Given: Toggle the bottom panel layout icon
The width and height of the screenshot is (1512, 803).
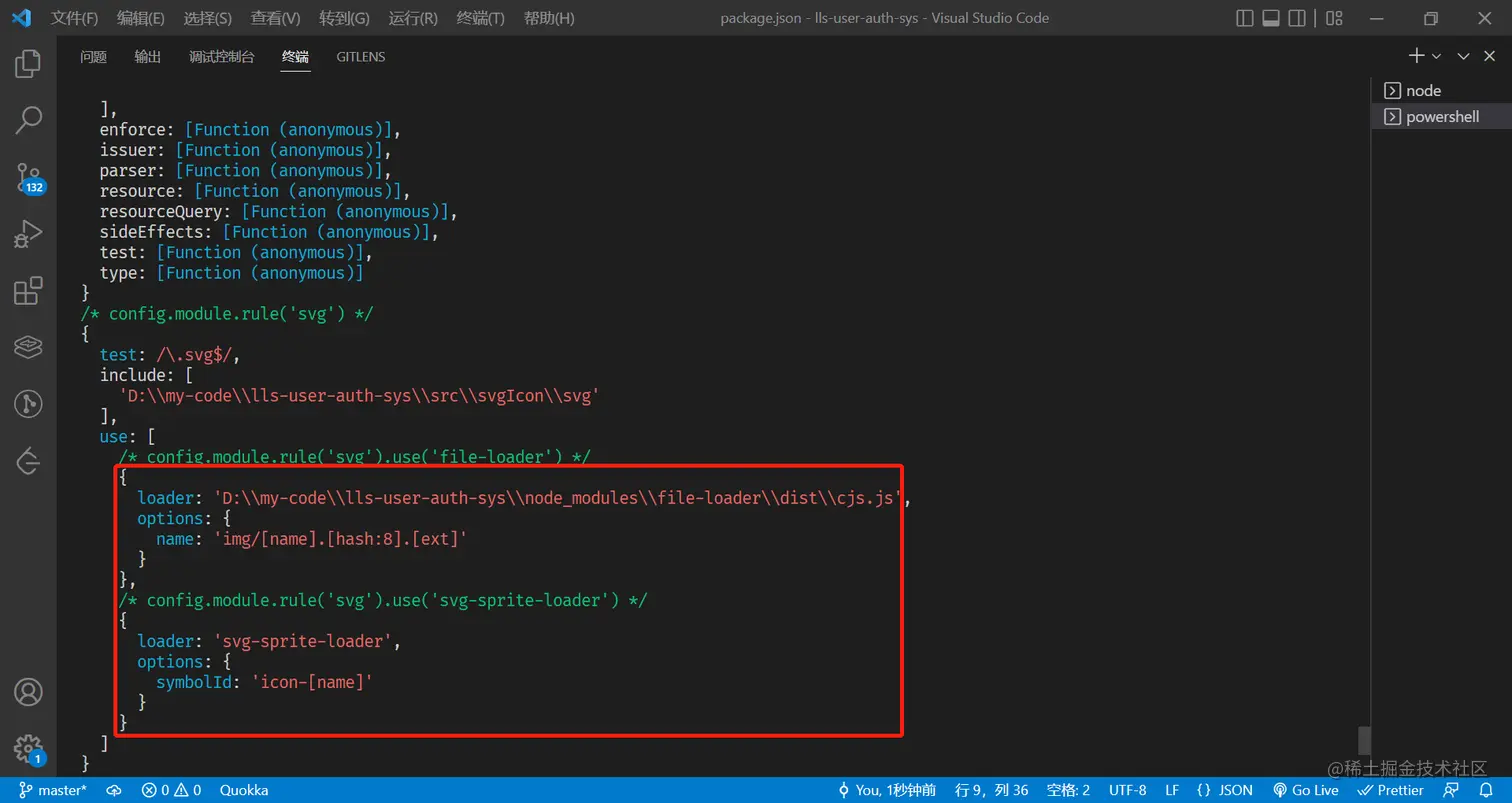Looking at the screenshot, I should (1271, 18).
